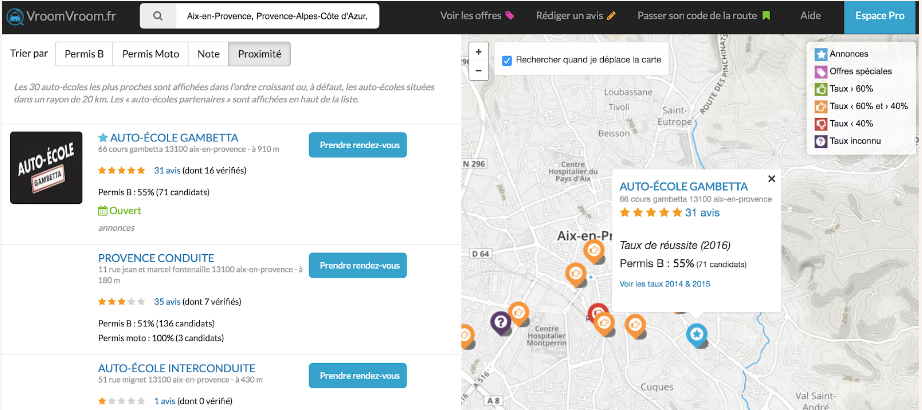Click the Permis B : 51% (136 candidats) text
This screenshot has height=410, width=922.
156,324
